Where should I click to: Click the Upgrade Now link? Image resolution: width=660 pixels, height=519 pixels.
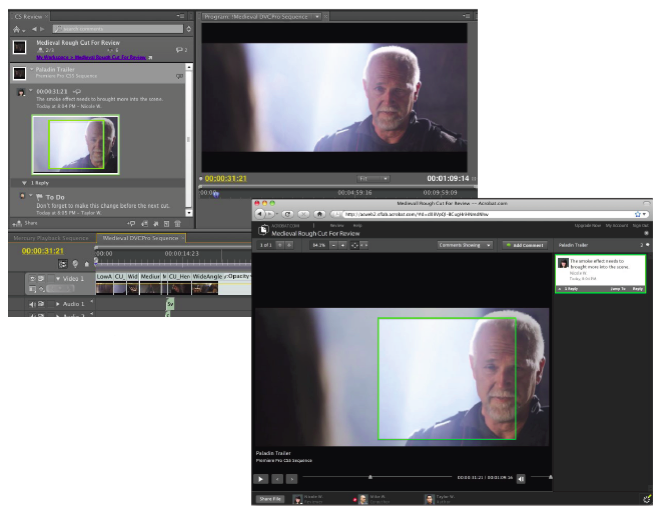[x=588, y=226]
